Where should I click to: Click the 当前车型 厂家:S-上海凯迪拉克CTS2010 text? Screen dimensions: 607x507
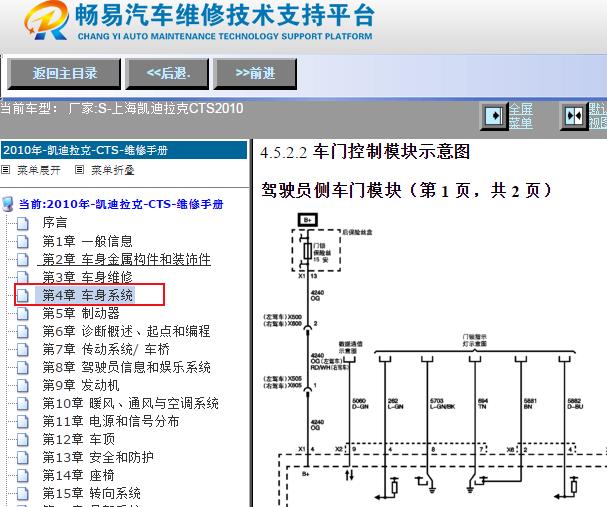tap(122, 108)
